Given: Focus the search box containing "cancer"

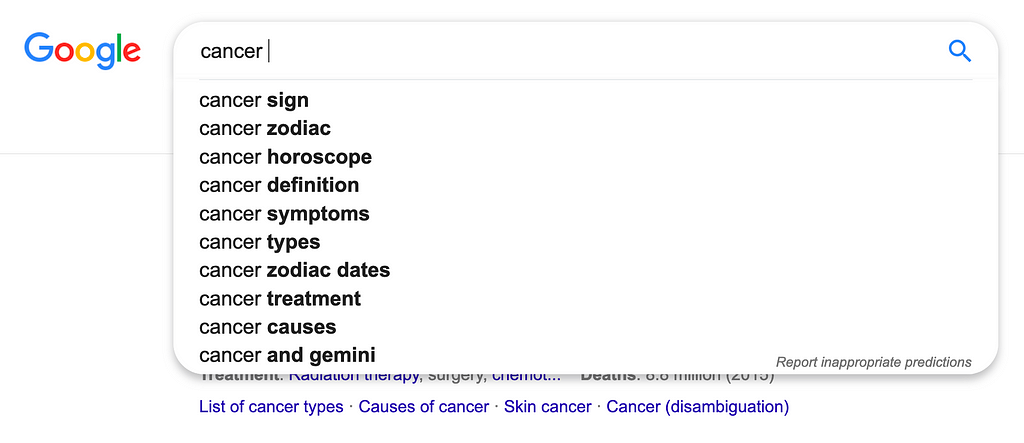Looking at the screenshot, I should pos(560,51).
